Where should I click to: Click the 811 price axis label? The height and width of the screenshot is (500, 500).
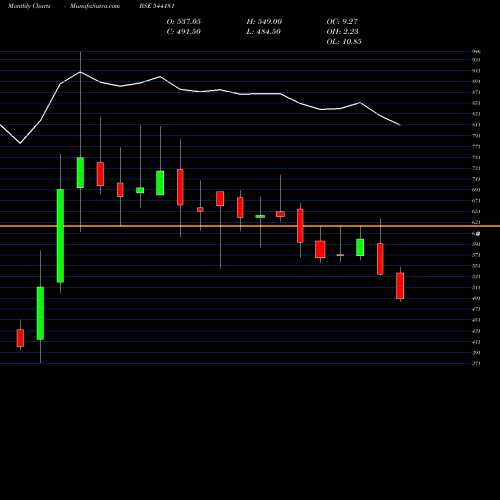476,125
